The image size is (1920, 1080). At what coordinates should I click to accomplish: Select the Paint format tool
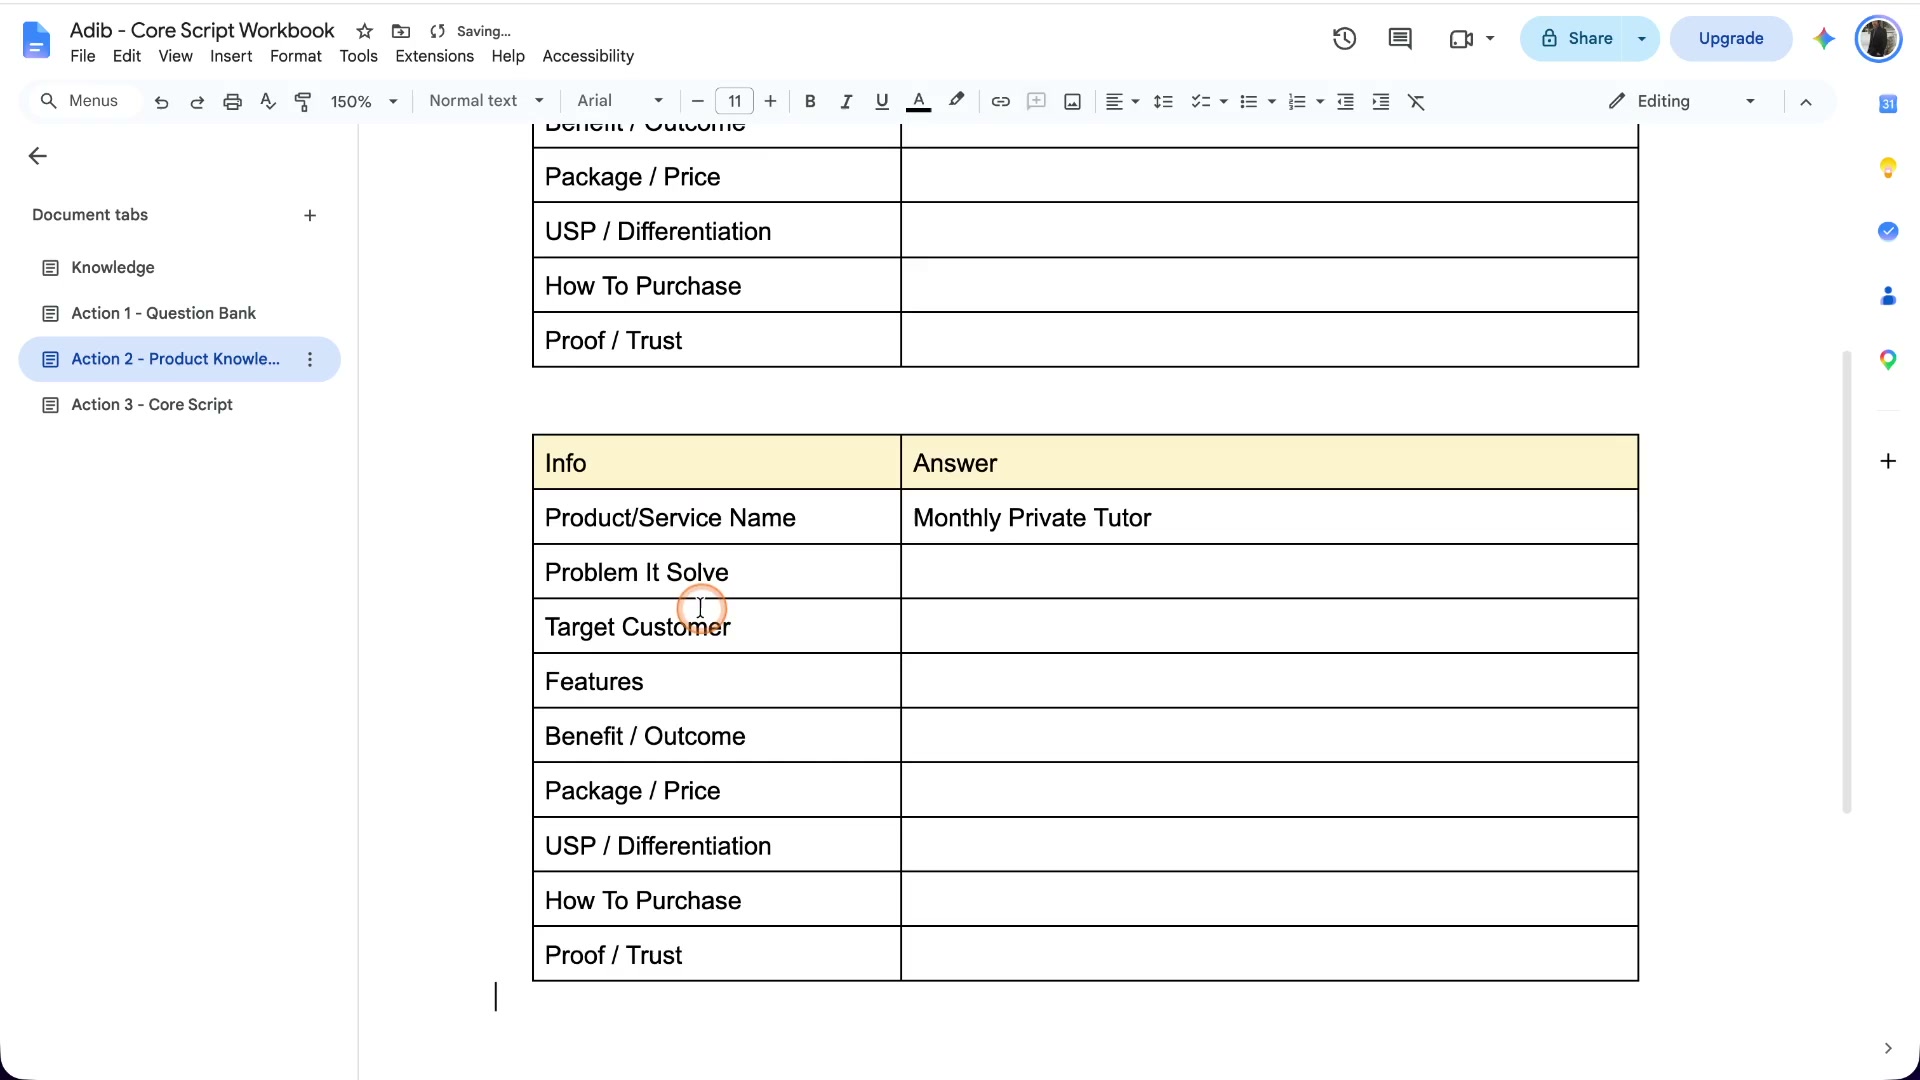pos(303,101)
